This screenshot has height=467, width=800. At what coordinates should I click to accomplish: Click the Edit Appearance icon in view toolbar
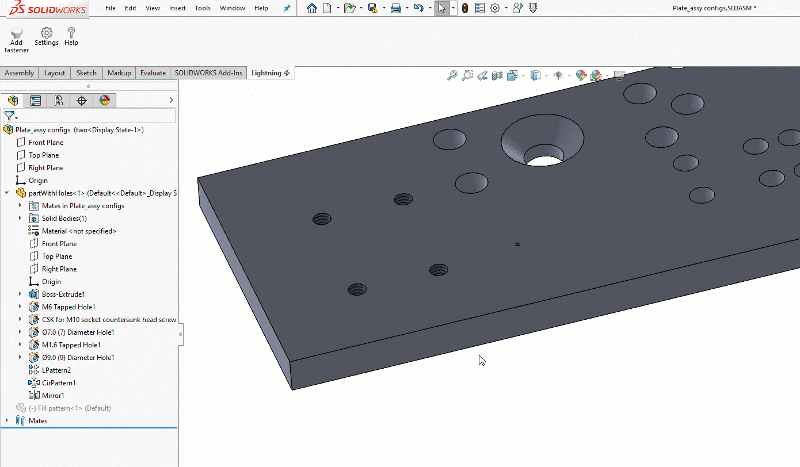tap(581, 74)
